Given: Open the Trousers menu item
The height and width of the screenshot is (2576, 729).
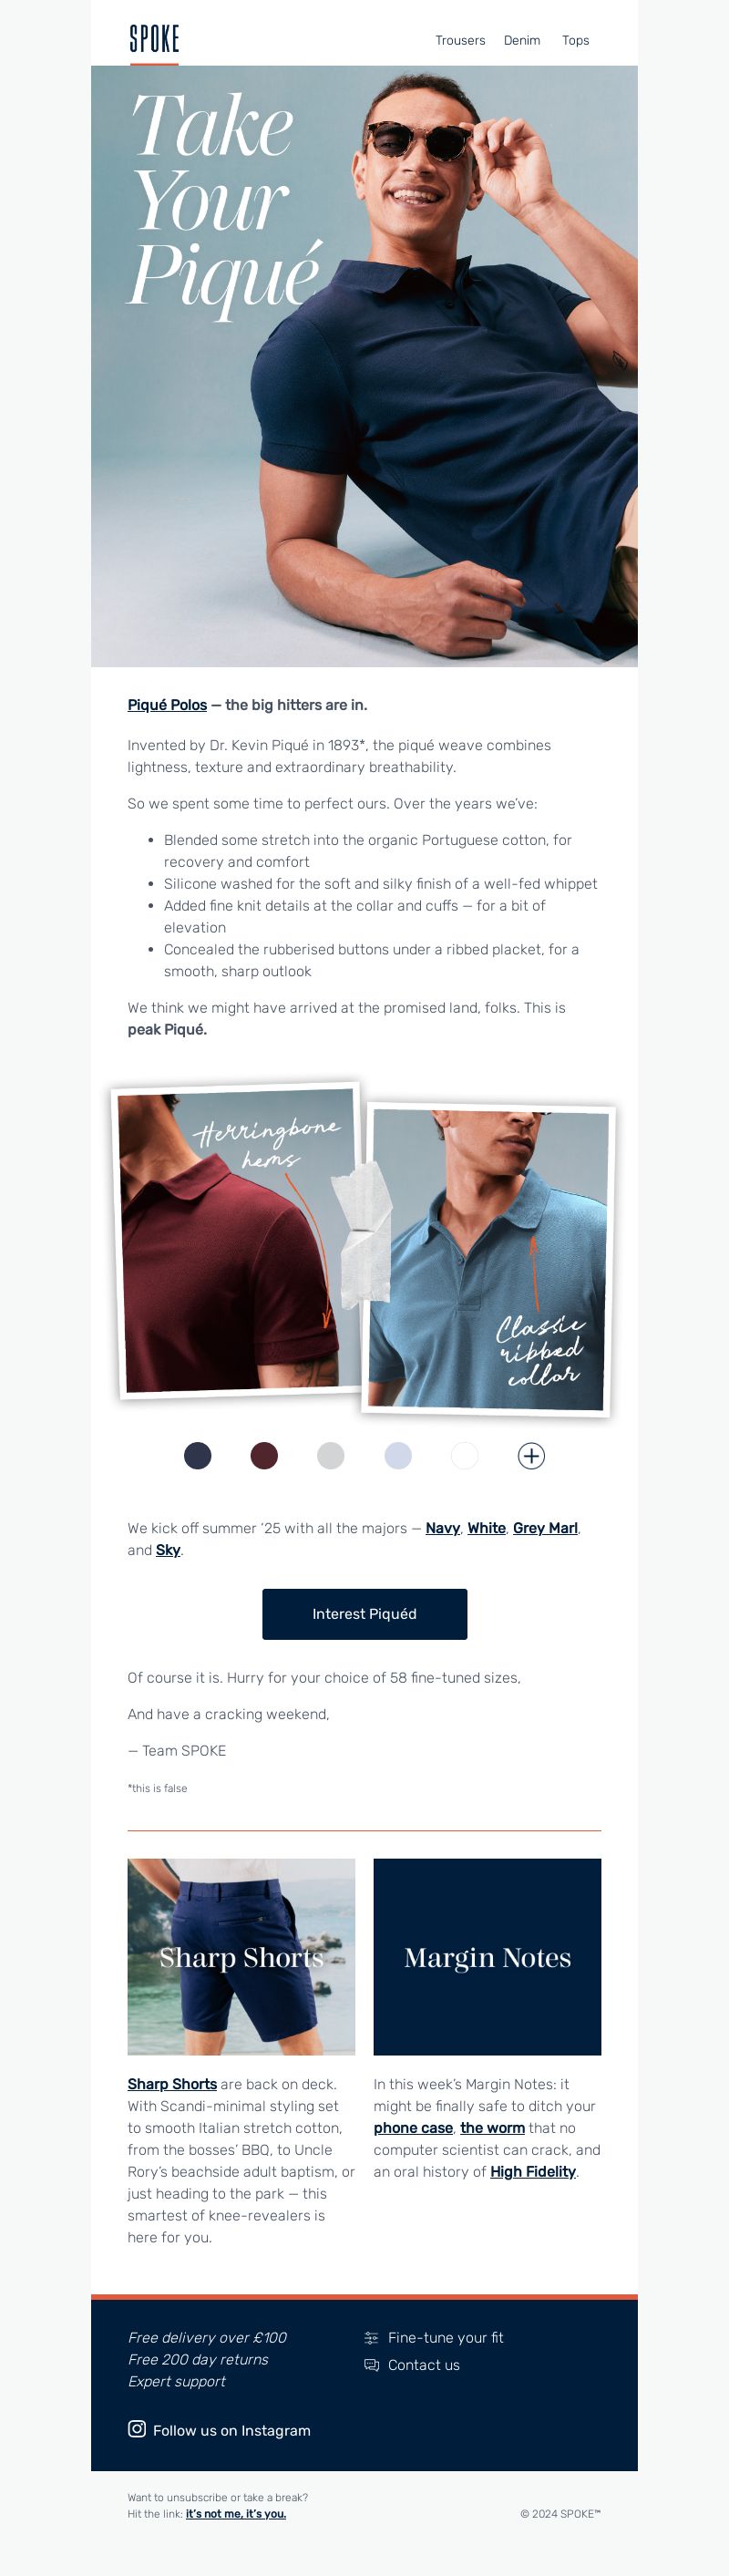Looking at the screenshot, I should (460, 40).
